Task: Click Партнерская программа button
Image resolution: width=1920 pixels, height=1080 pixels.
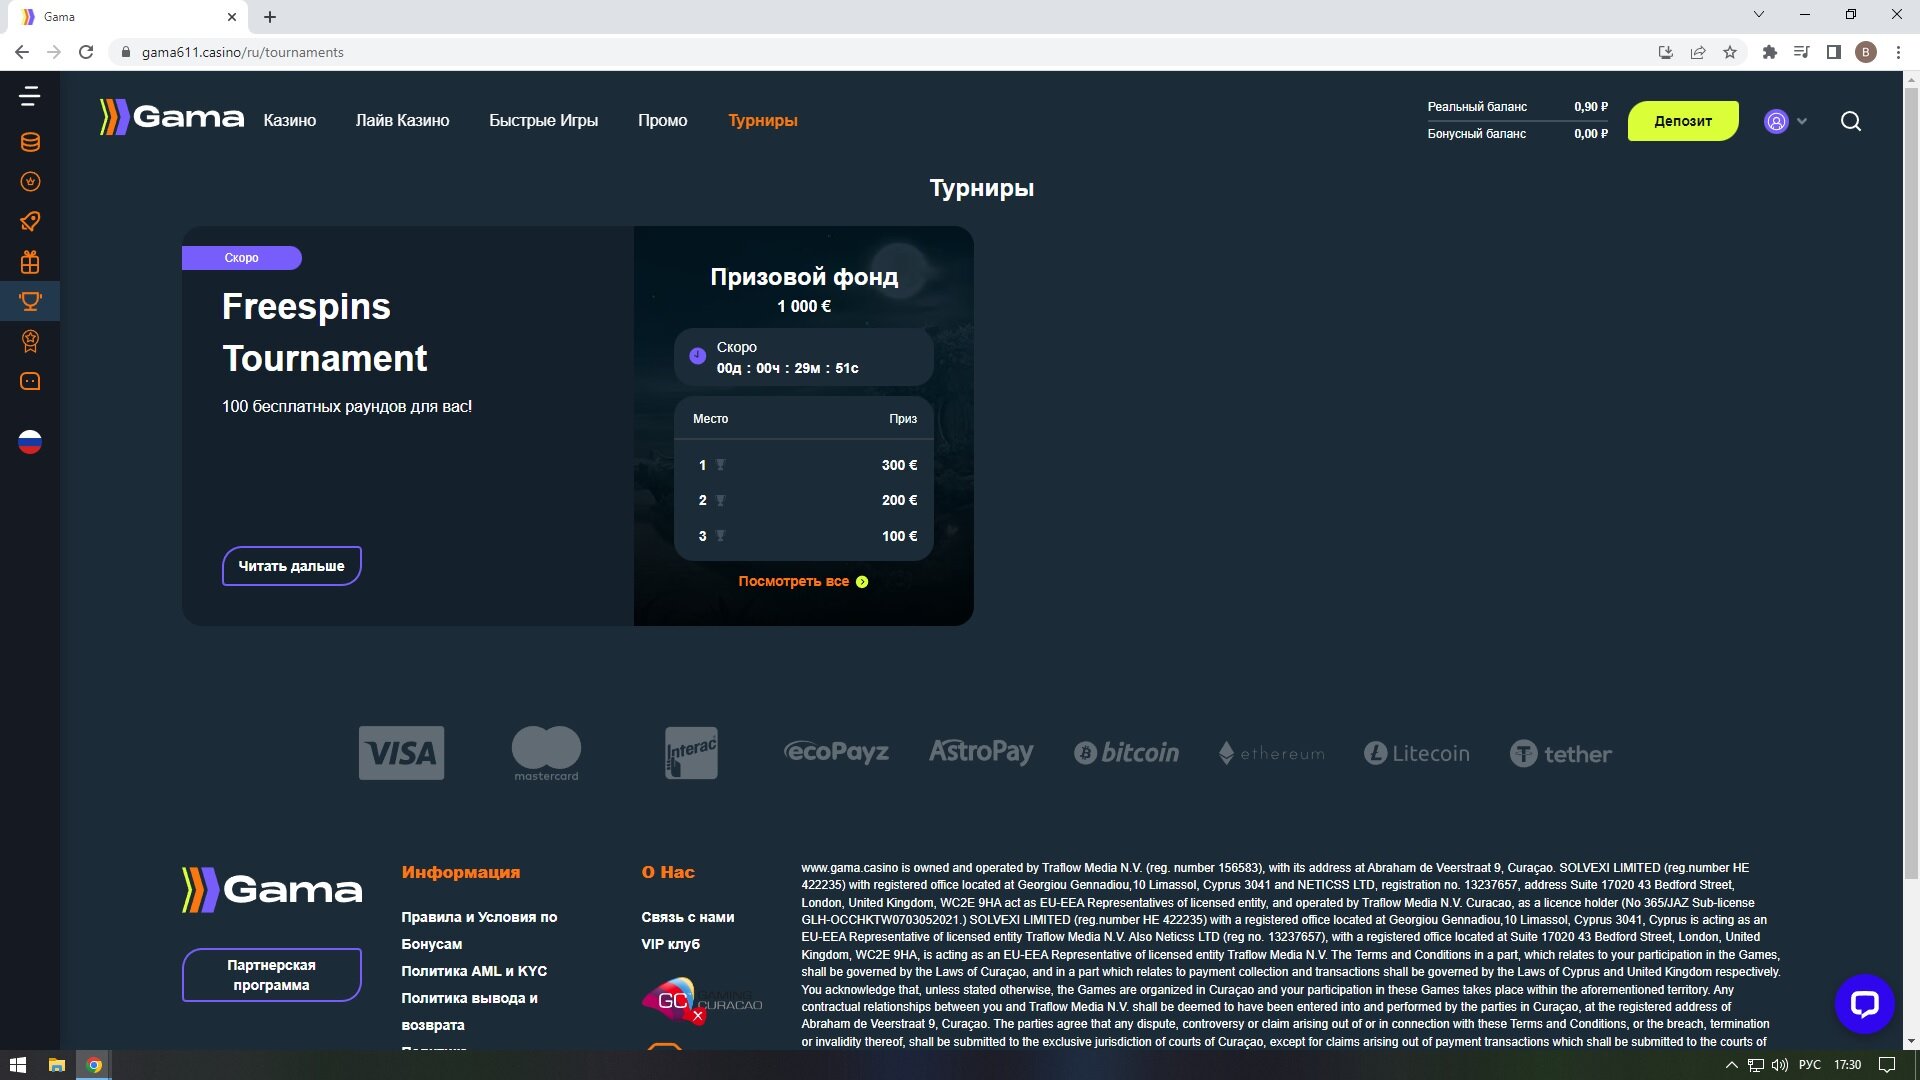Action: click(271, 975)
